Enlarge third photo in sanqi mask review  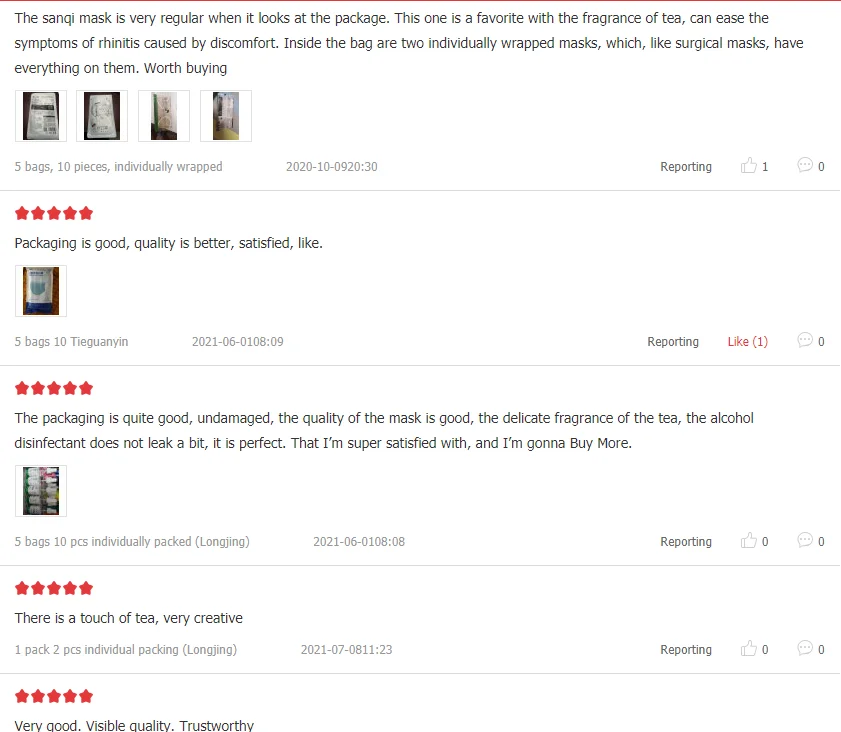[x=164, y=116]
